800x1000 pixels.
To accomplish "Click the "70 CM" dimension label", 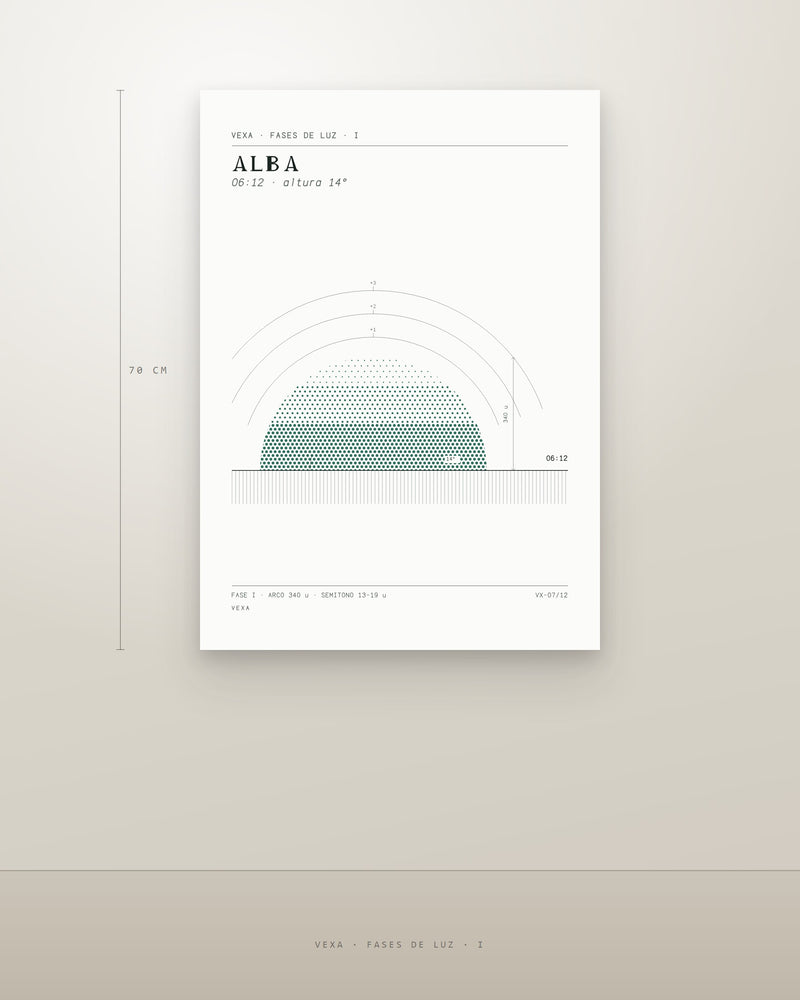I will [x=148, y=370].
